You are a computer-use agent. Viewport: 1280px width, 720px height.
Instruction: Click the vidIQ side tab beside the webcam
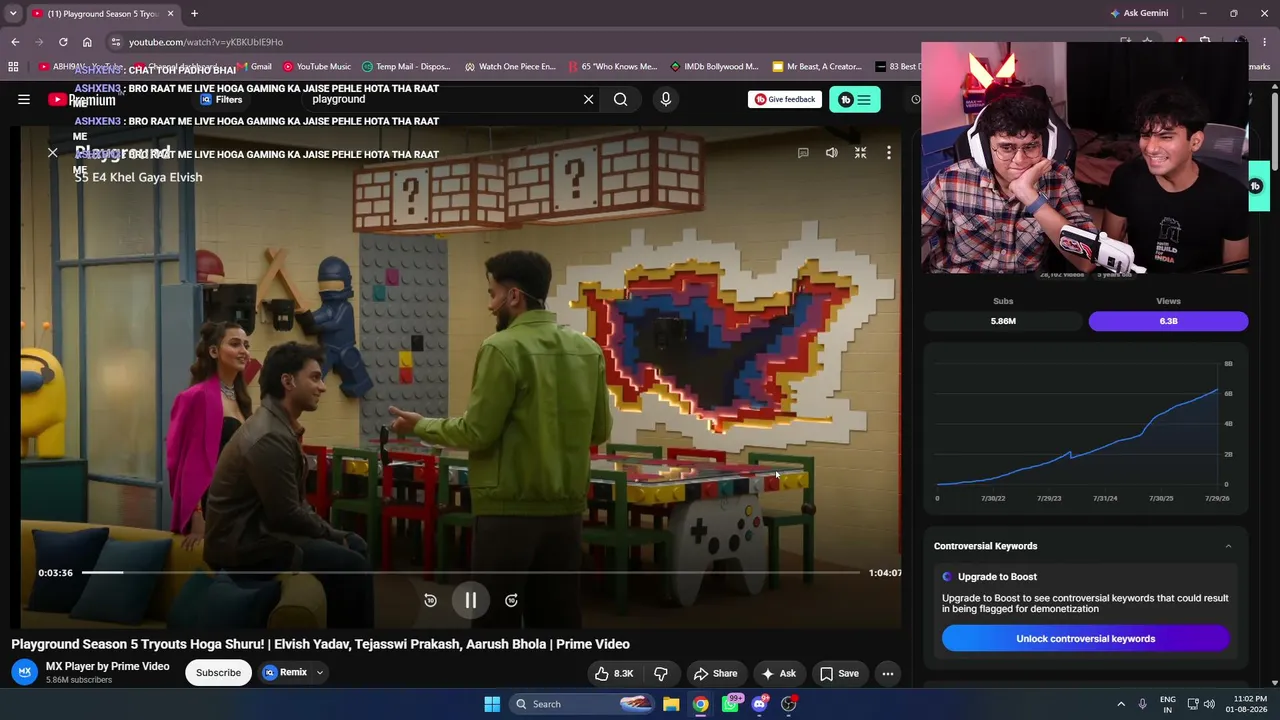point(1258,186)
